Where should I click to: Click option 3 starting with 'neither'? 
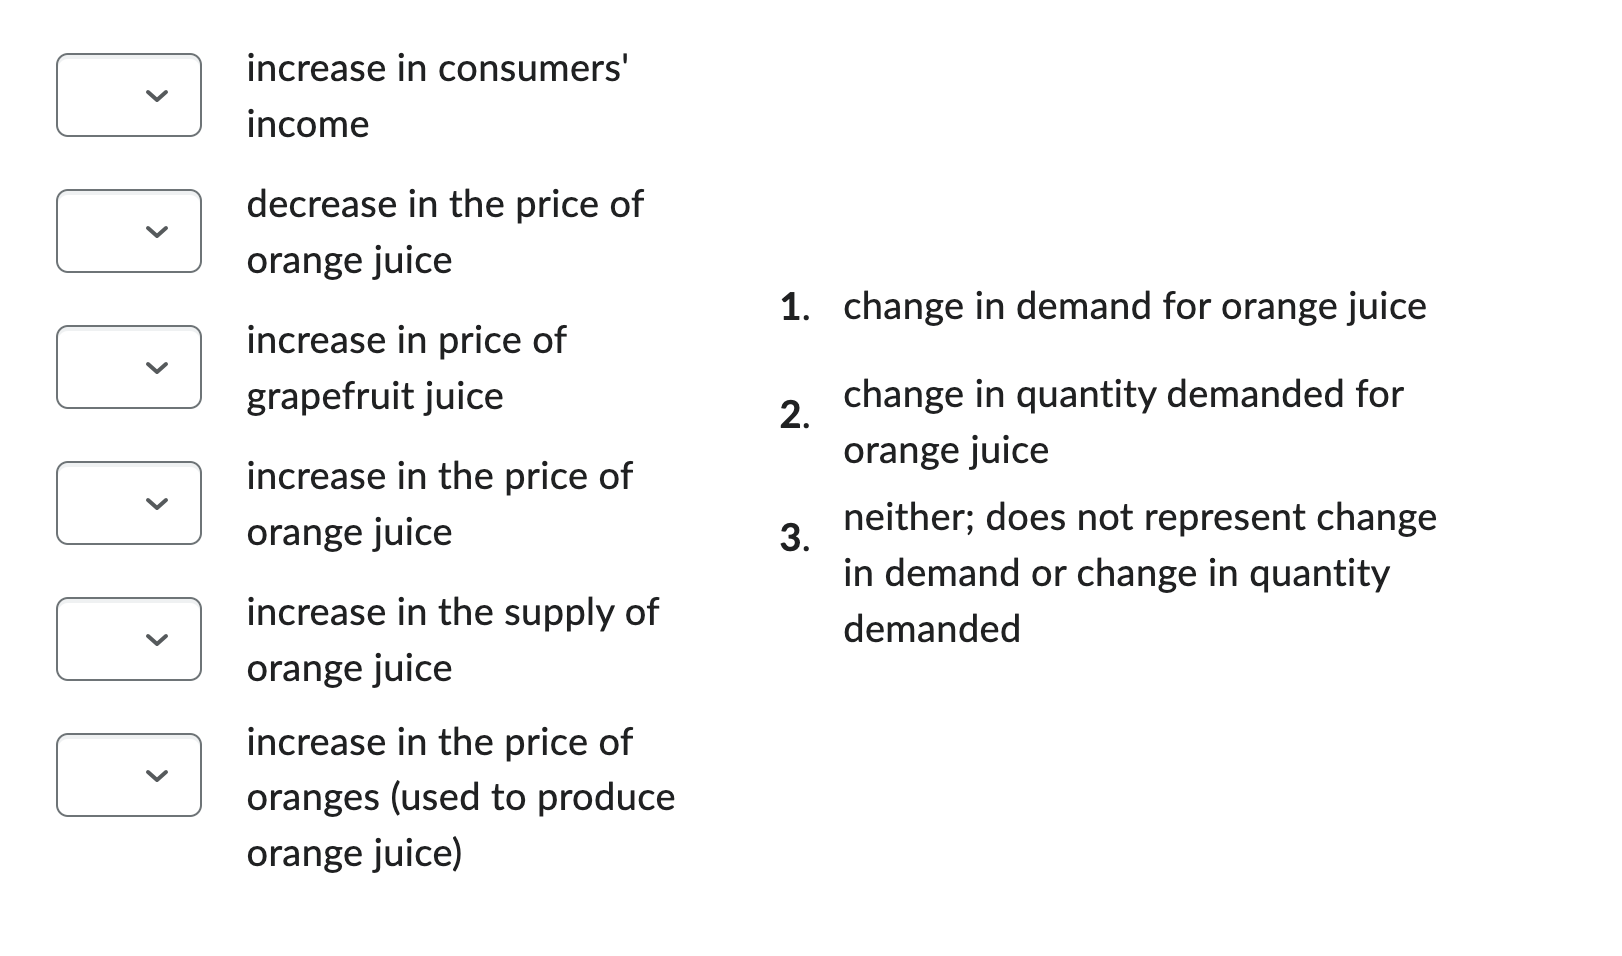[1139, 572]
